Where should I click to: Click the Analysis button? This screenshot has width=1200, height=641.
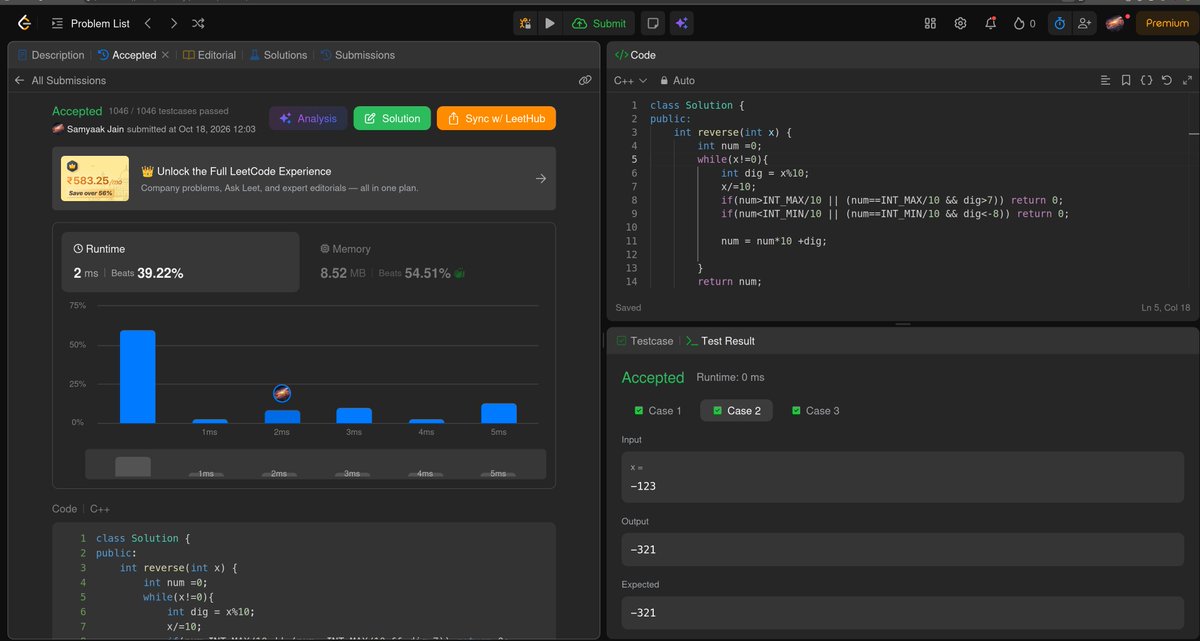[308, 118]
